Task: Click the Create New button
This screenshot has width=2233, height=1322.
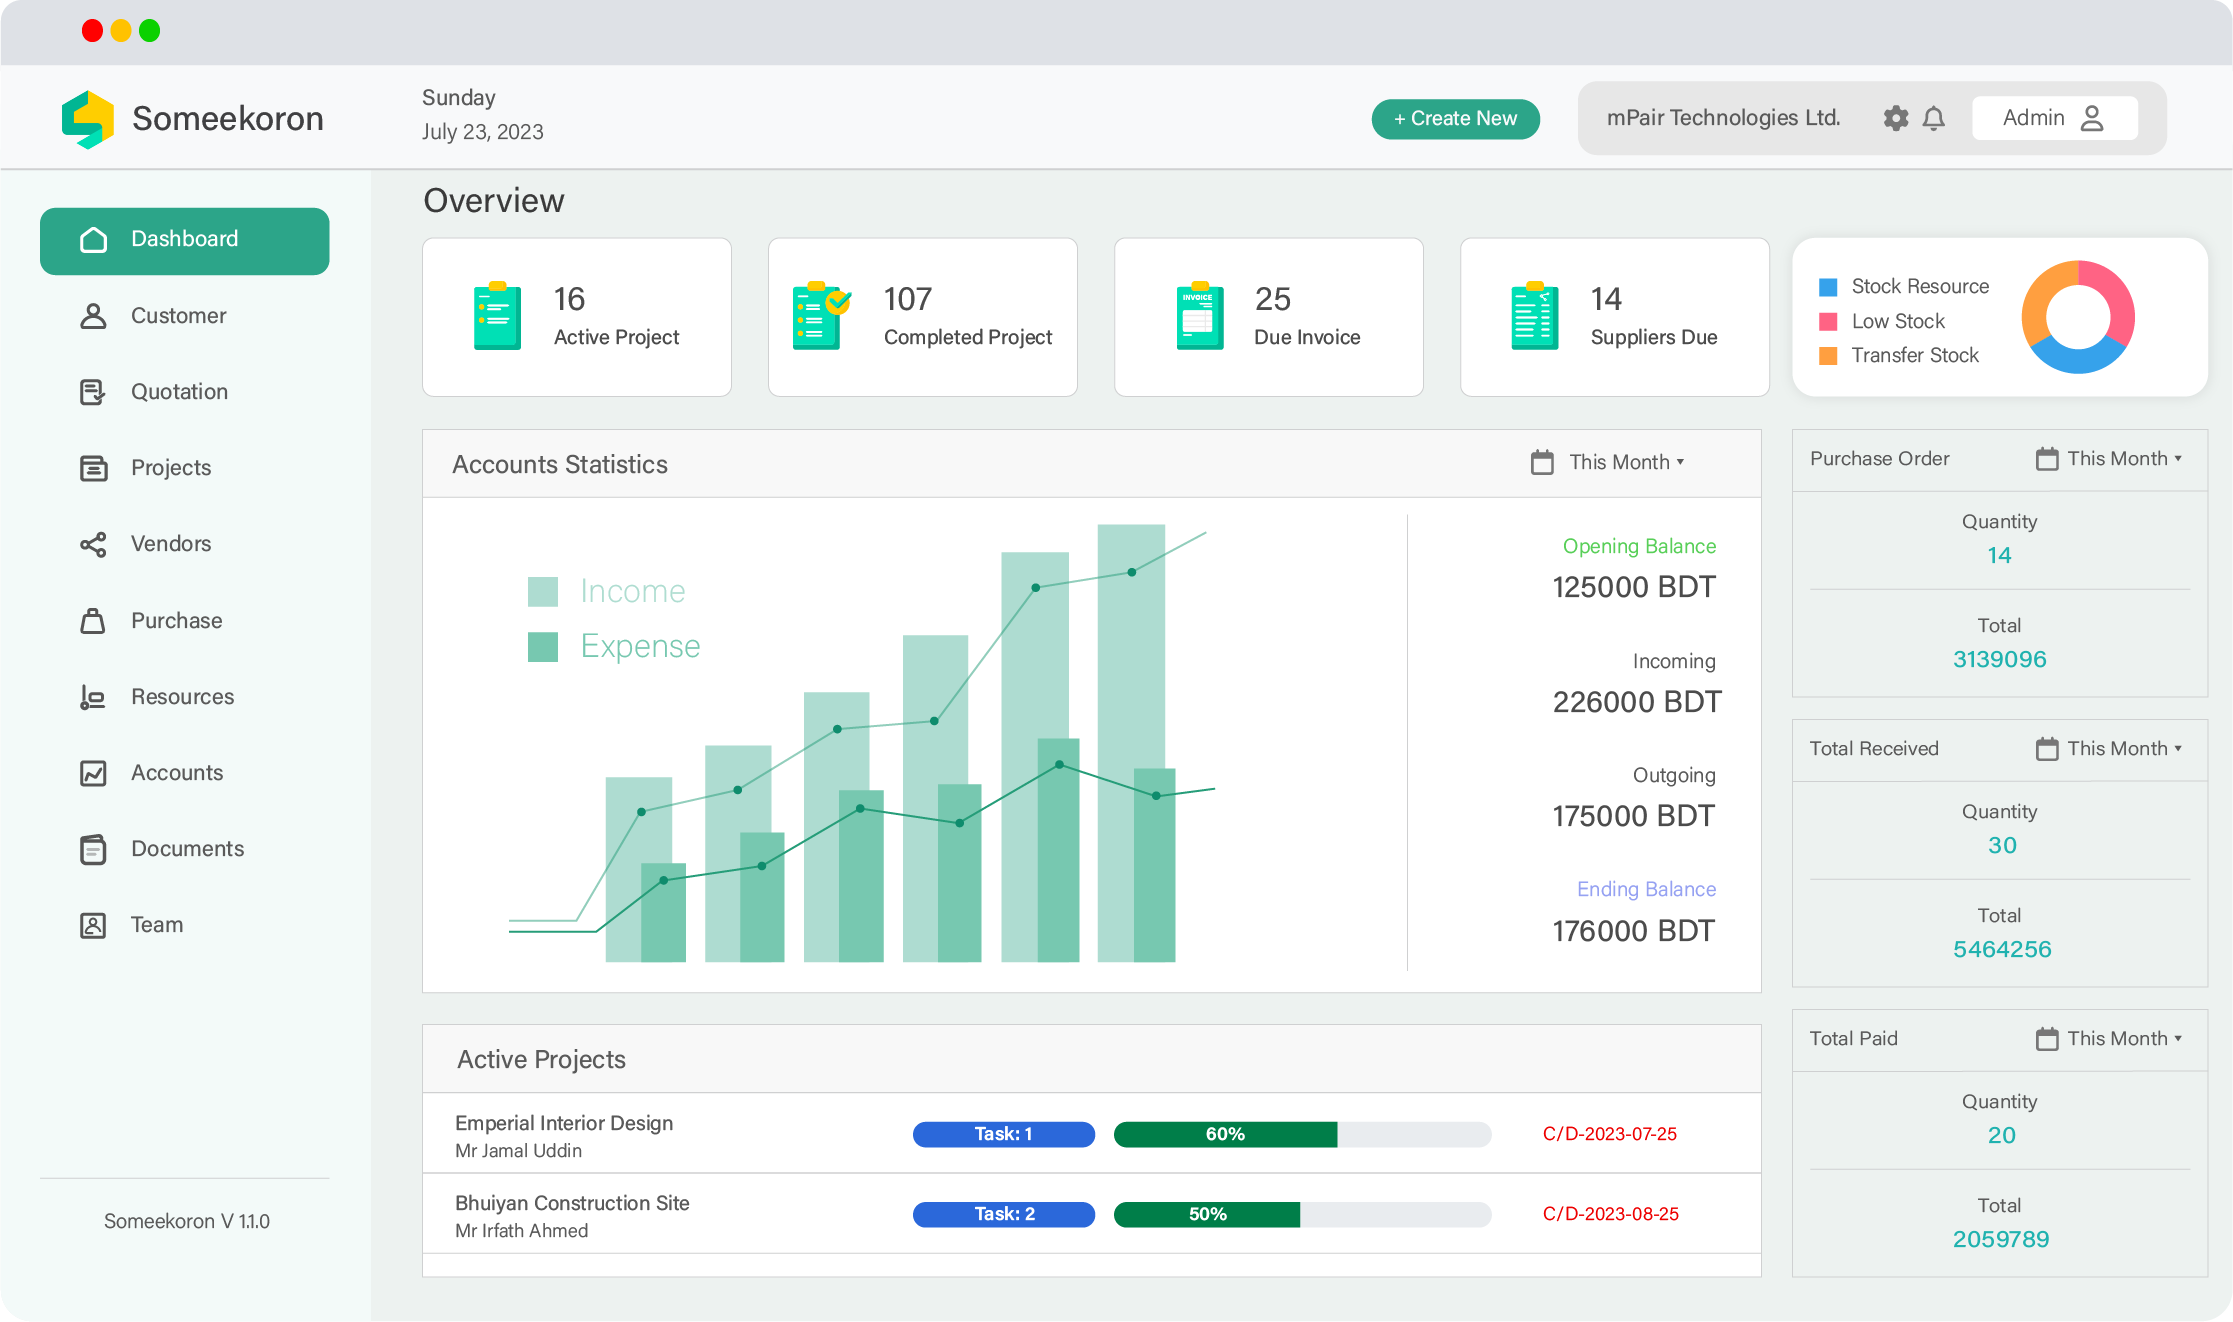Action: (x=1455, y=118)
